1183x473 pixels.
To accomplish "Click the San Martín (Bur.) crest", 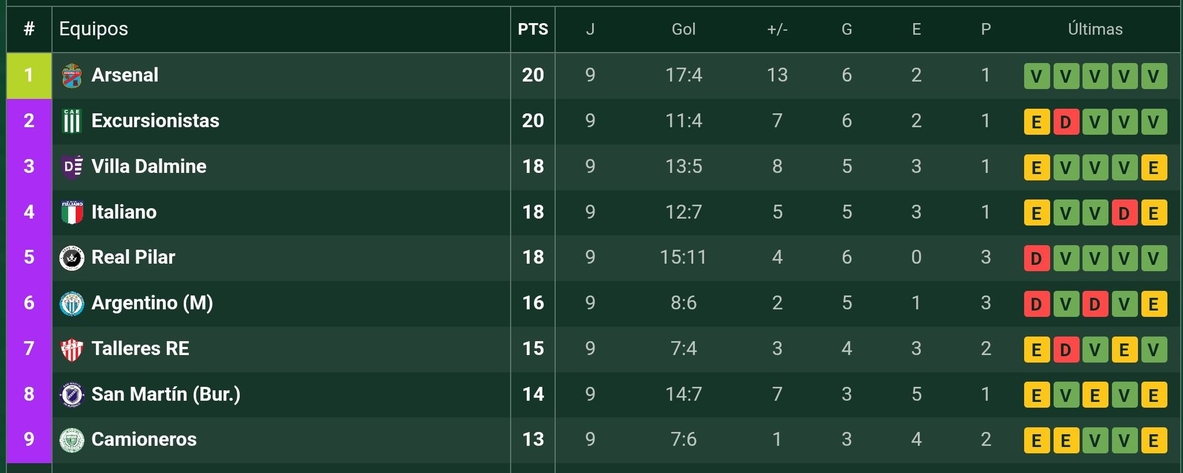I will (71, 394).
